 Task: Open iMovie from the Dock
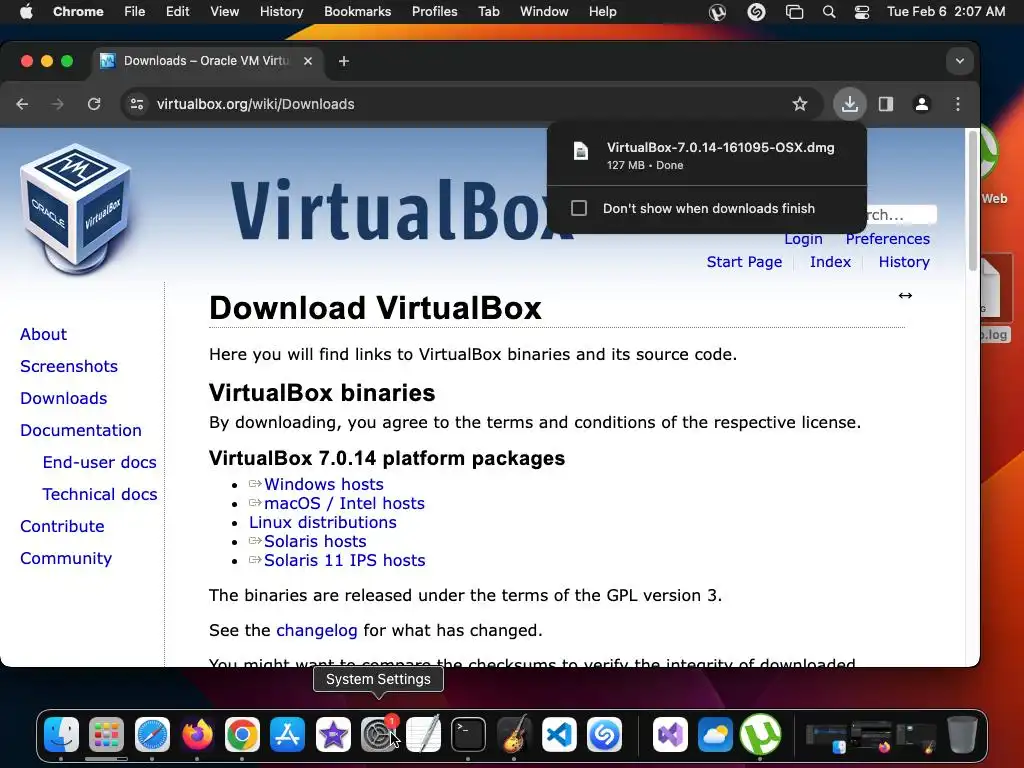(x=333, y=735)
